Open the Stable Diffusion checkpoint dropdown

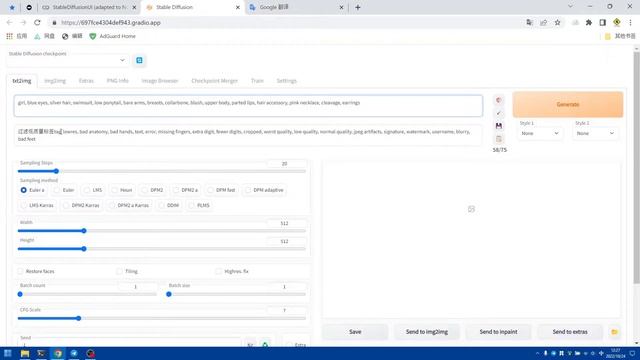[67, 60]
